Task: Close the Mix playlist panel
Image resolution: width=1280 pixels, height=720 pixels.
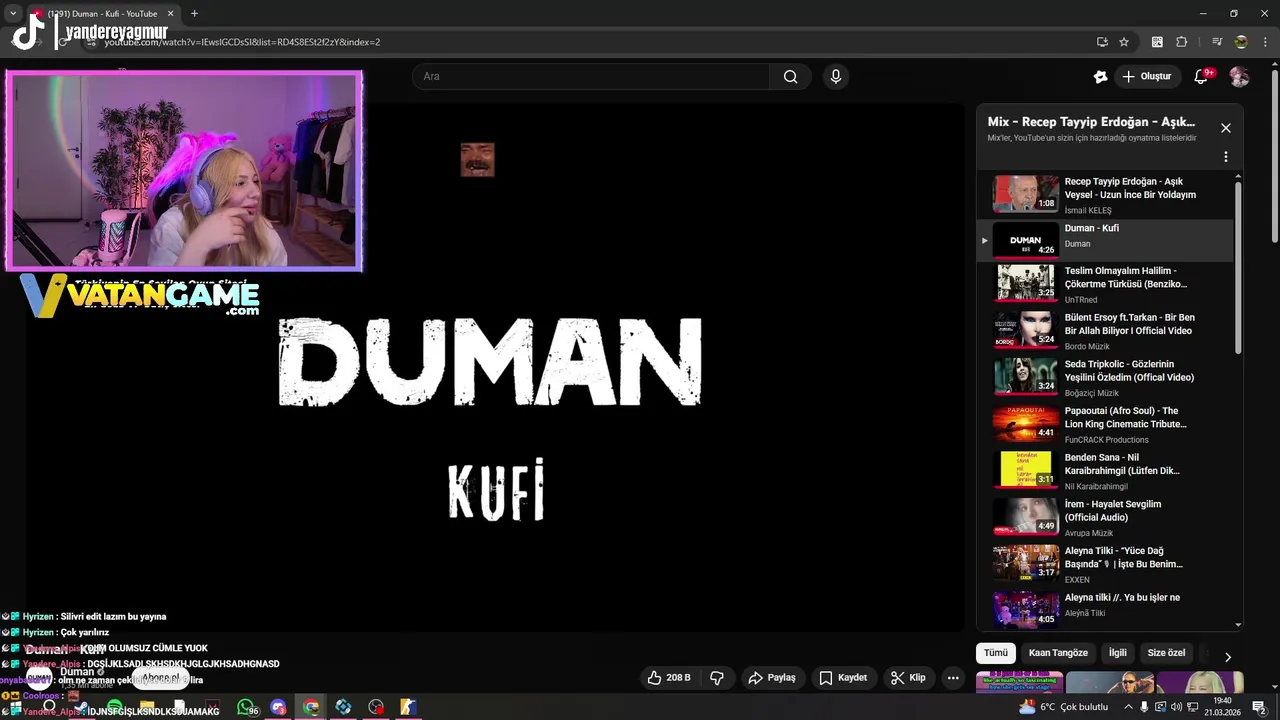Action: tap(1225, 128)
